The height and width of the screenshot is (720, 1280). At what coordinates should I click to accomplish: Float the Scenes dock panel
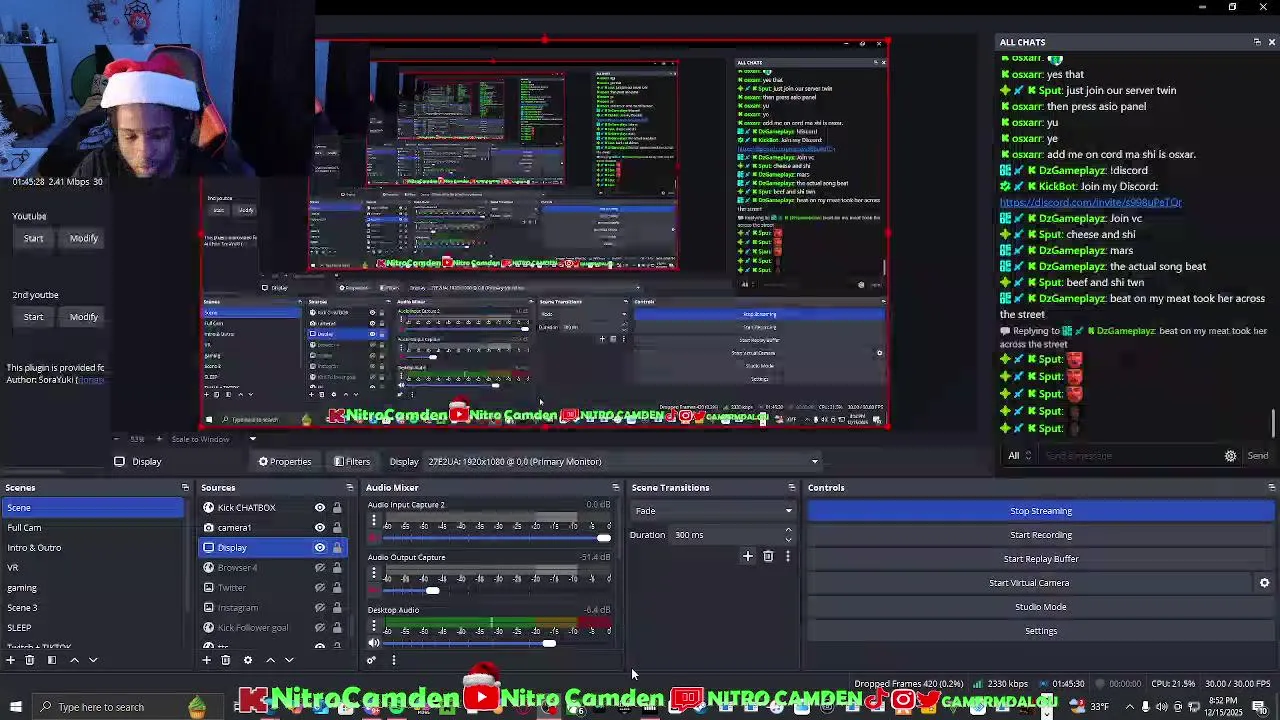(x=185, y=488)
